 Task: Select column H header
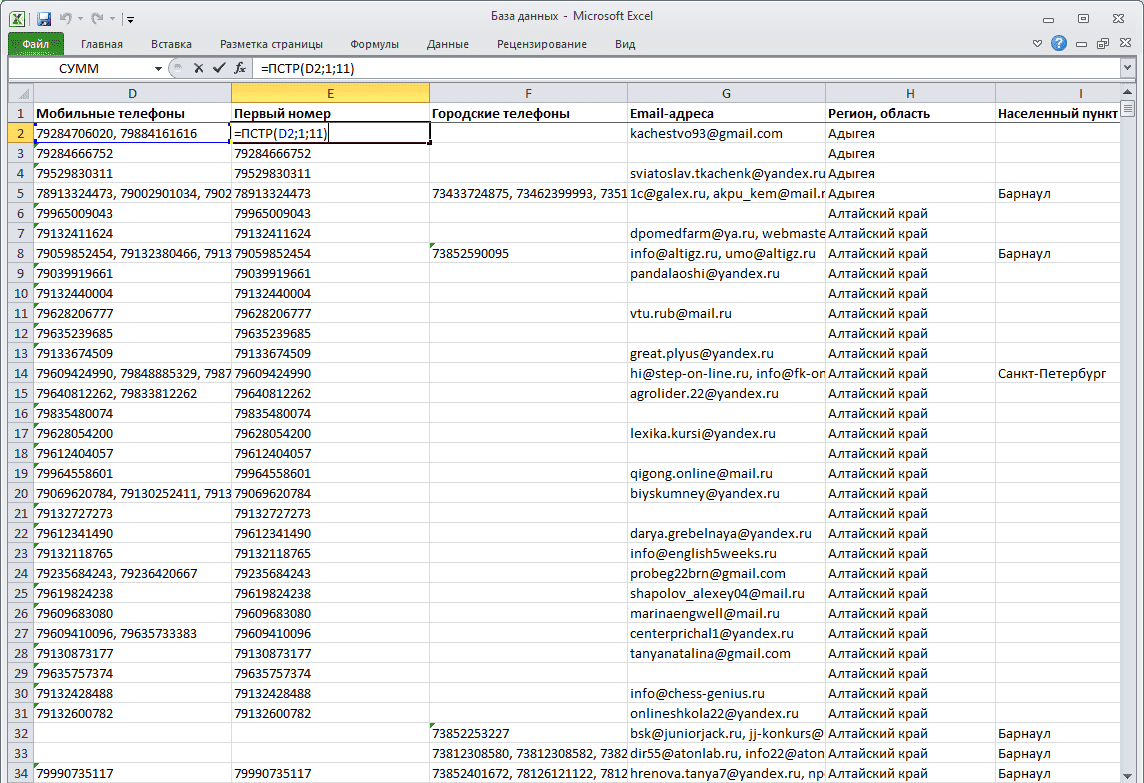pyautogui.click(x=910, y=93)
